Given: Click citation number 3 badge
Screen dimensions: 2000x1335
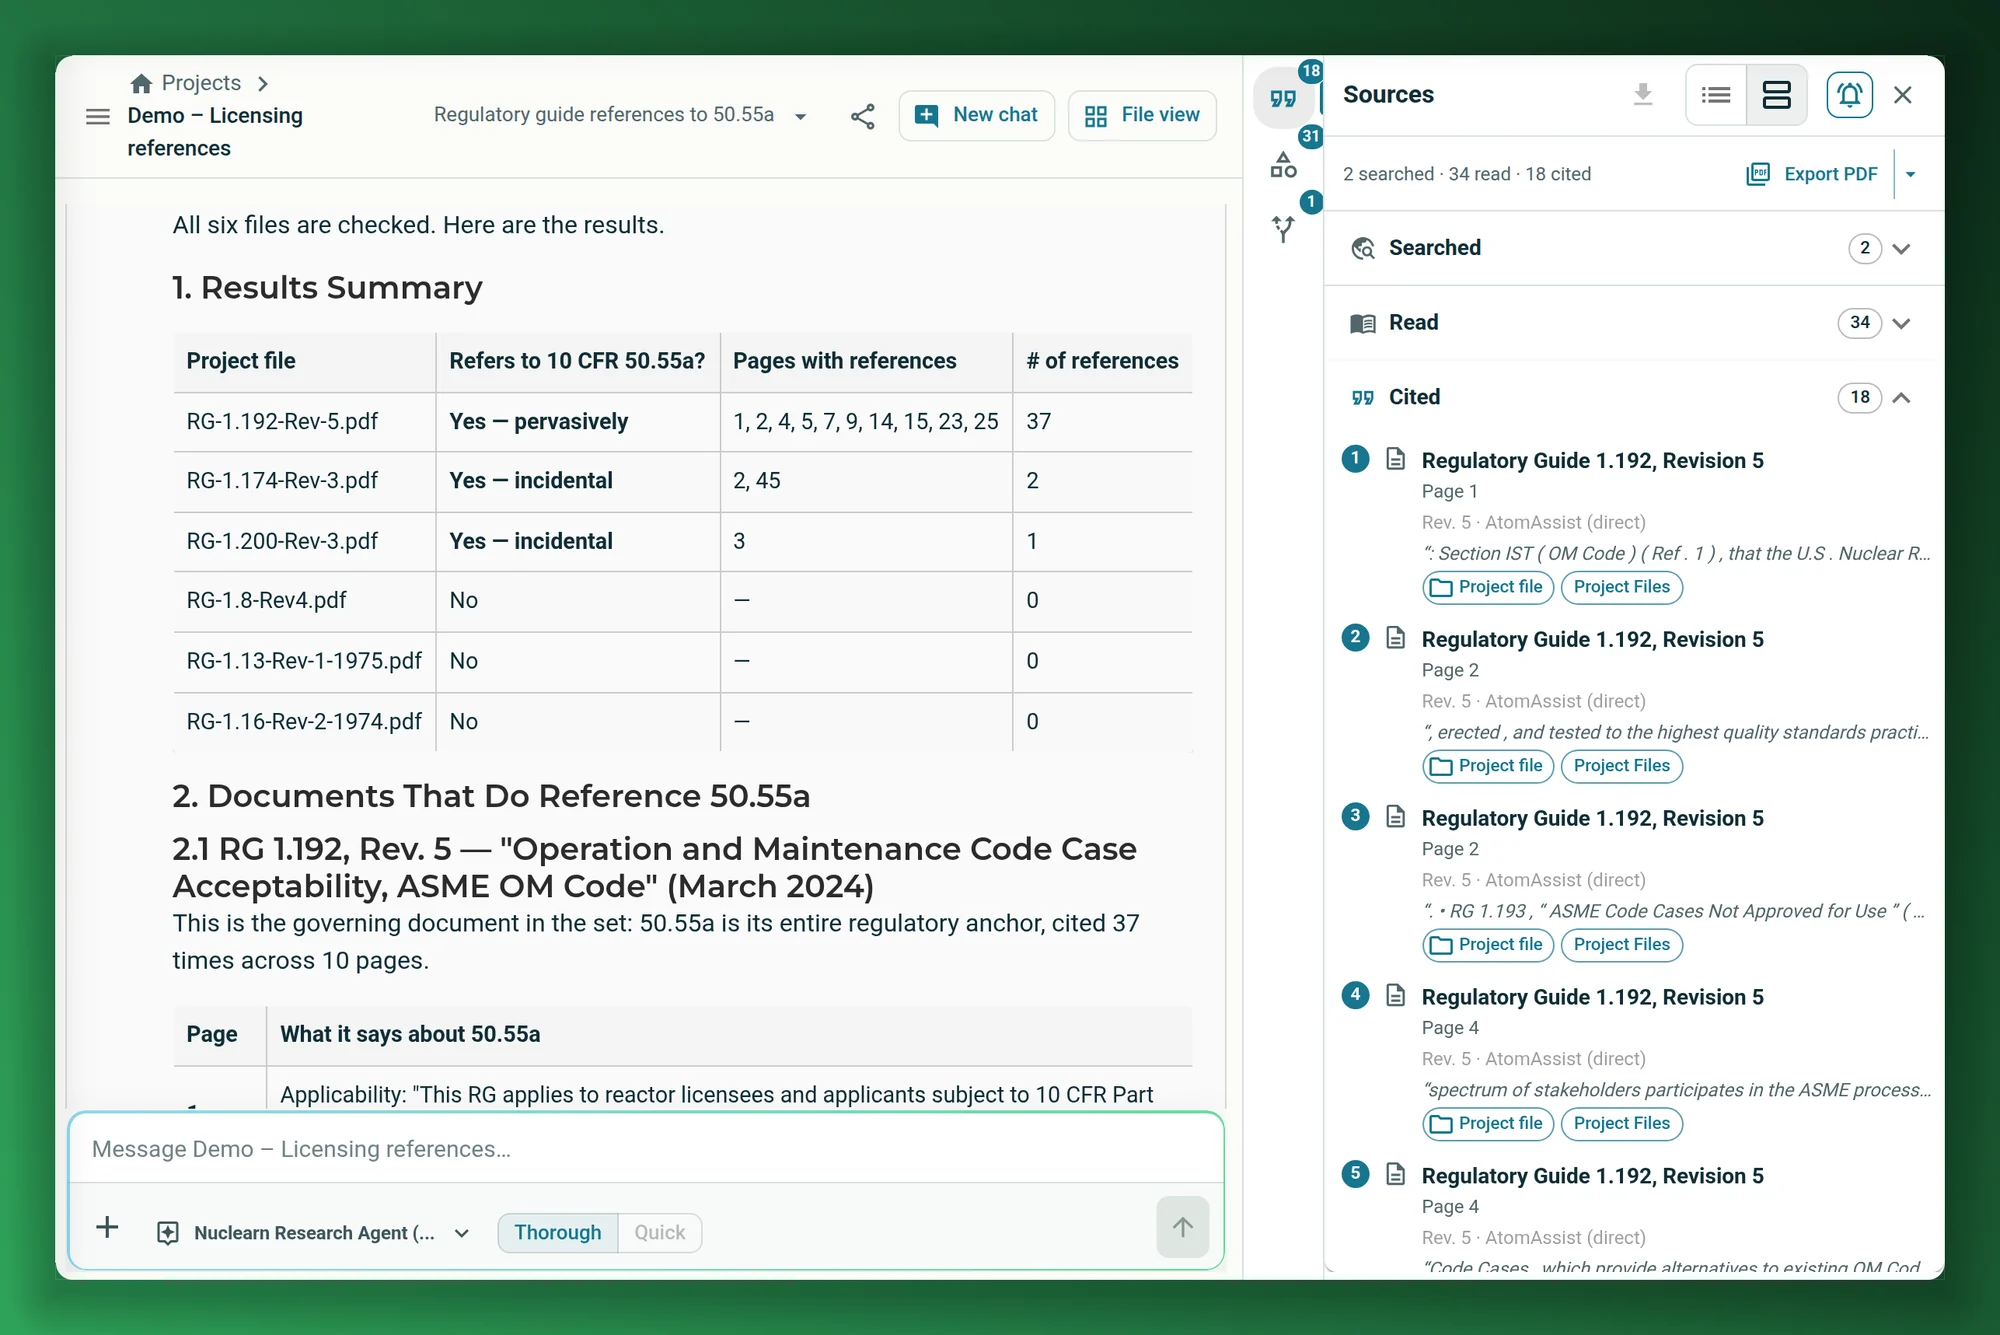Looking at the screenshot, I should click(x=1355, y=816).
